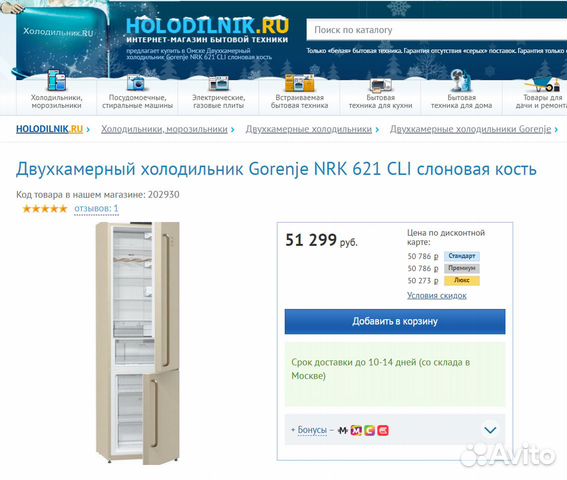Open the dishwashers and washing machines icon
The width and height of the screenshot is (567, 480).
click(x=137, y=82)
